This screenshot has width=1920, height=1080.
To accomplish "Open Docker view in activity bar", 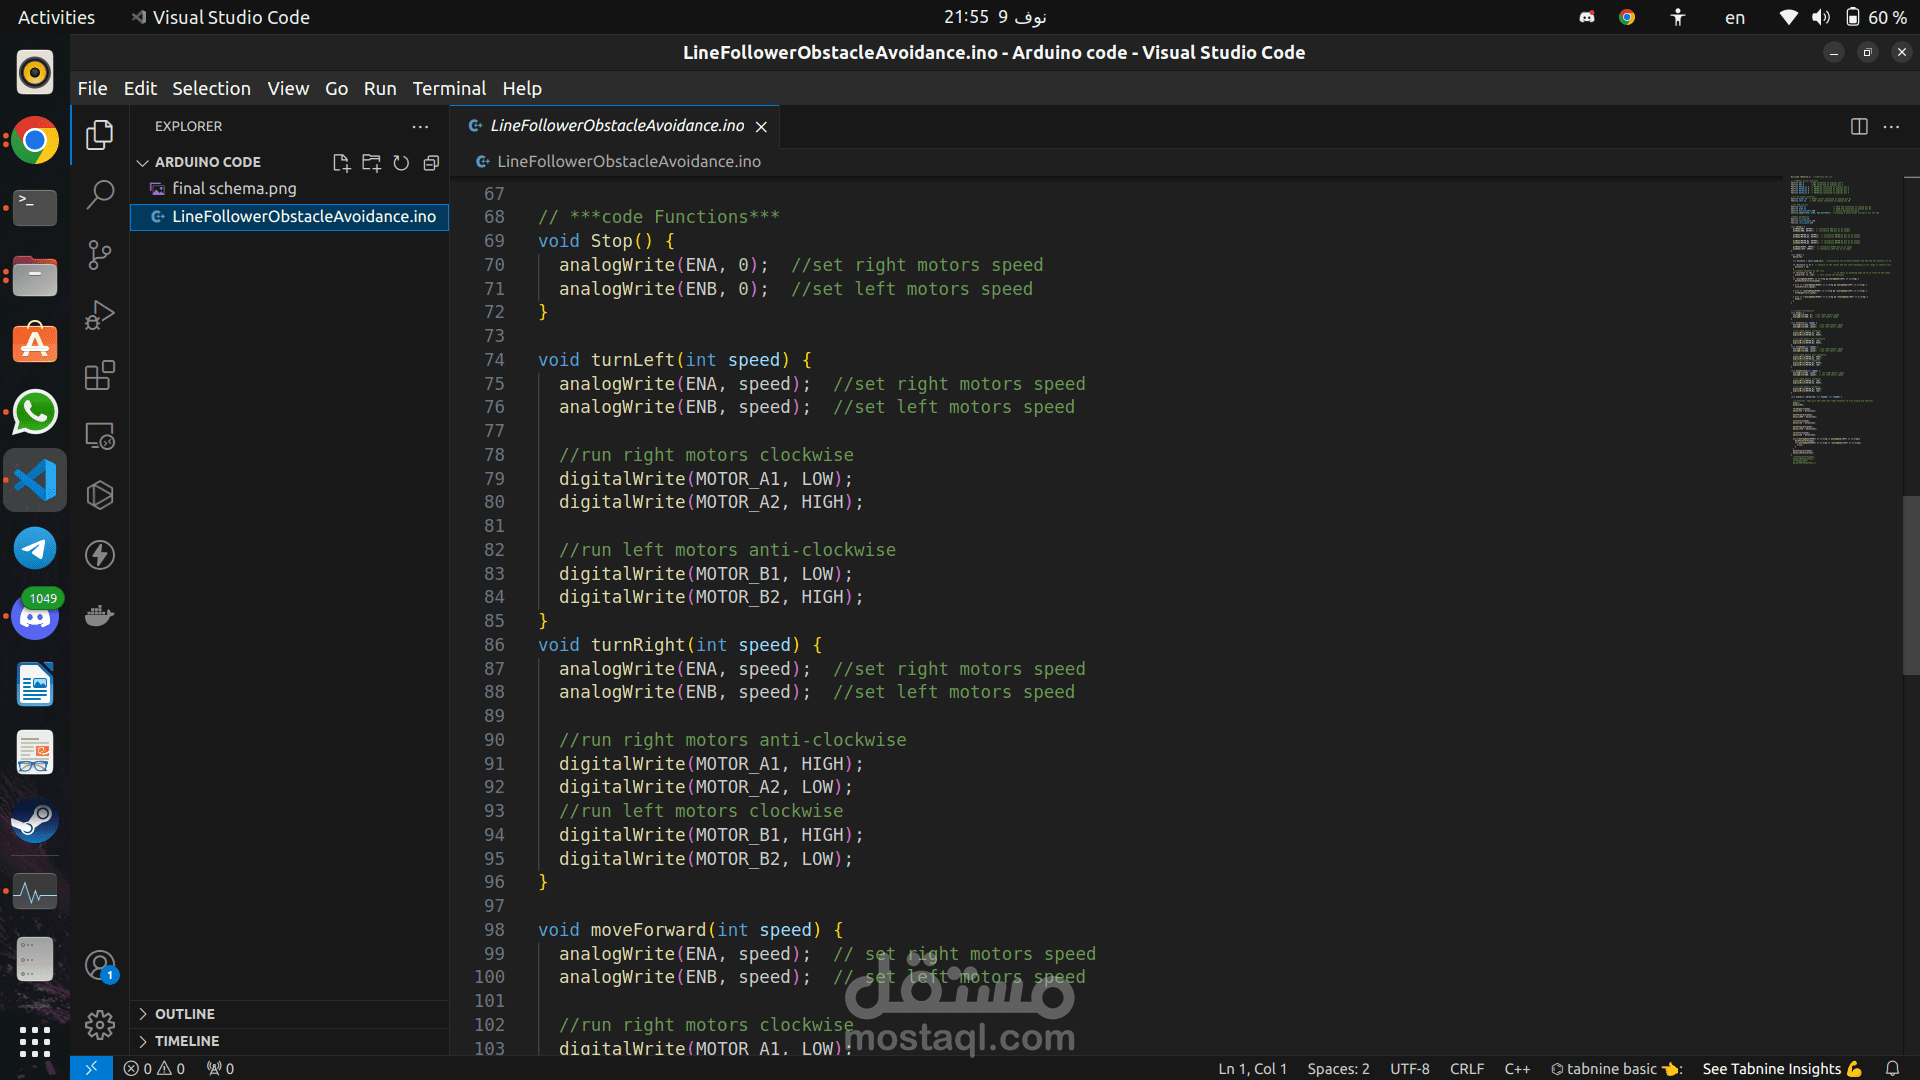I will tap(99, 615).
